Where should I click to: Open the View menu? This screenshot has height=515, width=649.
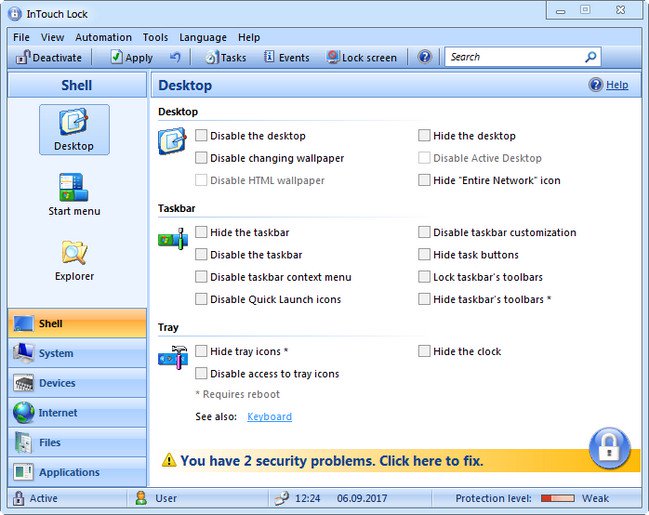coord(52,37)
